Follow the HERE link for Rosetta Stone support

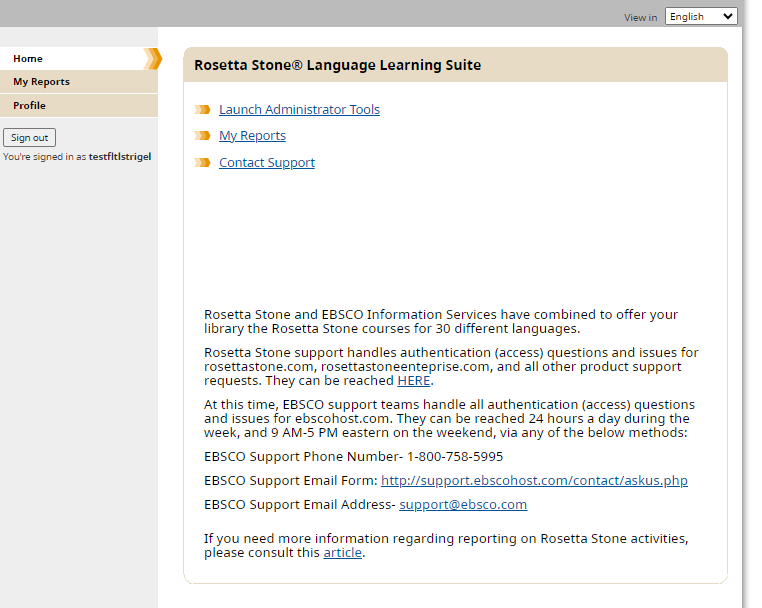coord(413,381)
